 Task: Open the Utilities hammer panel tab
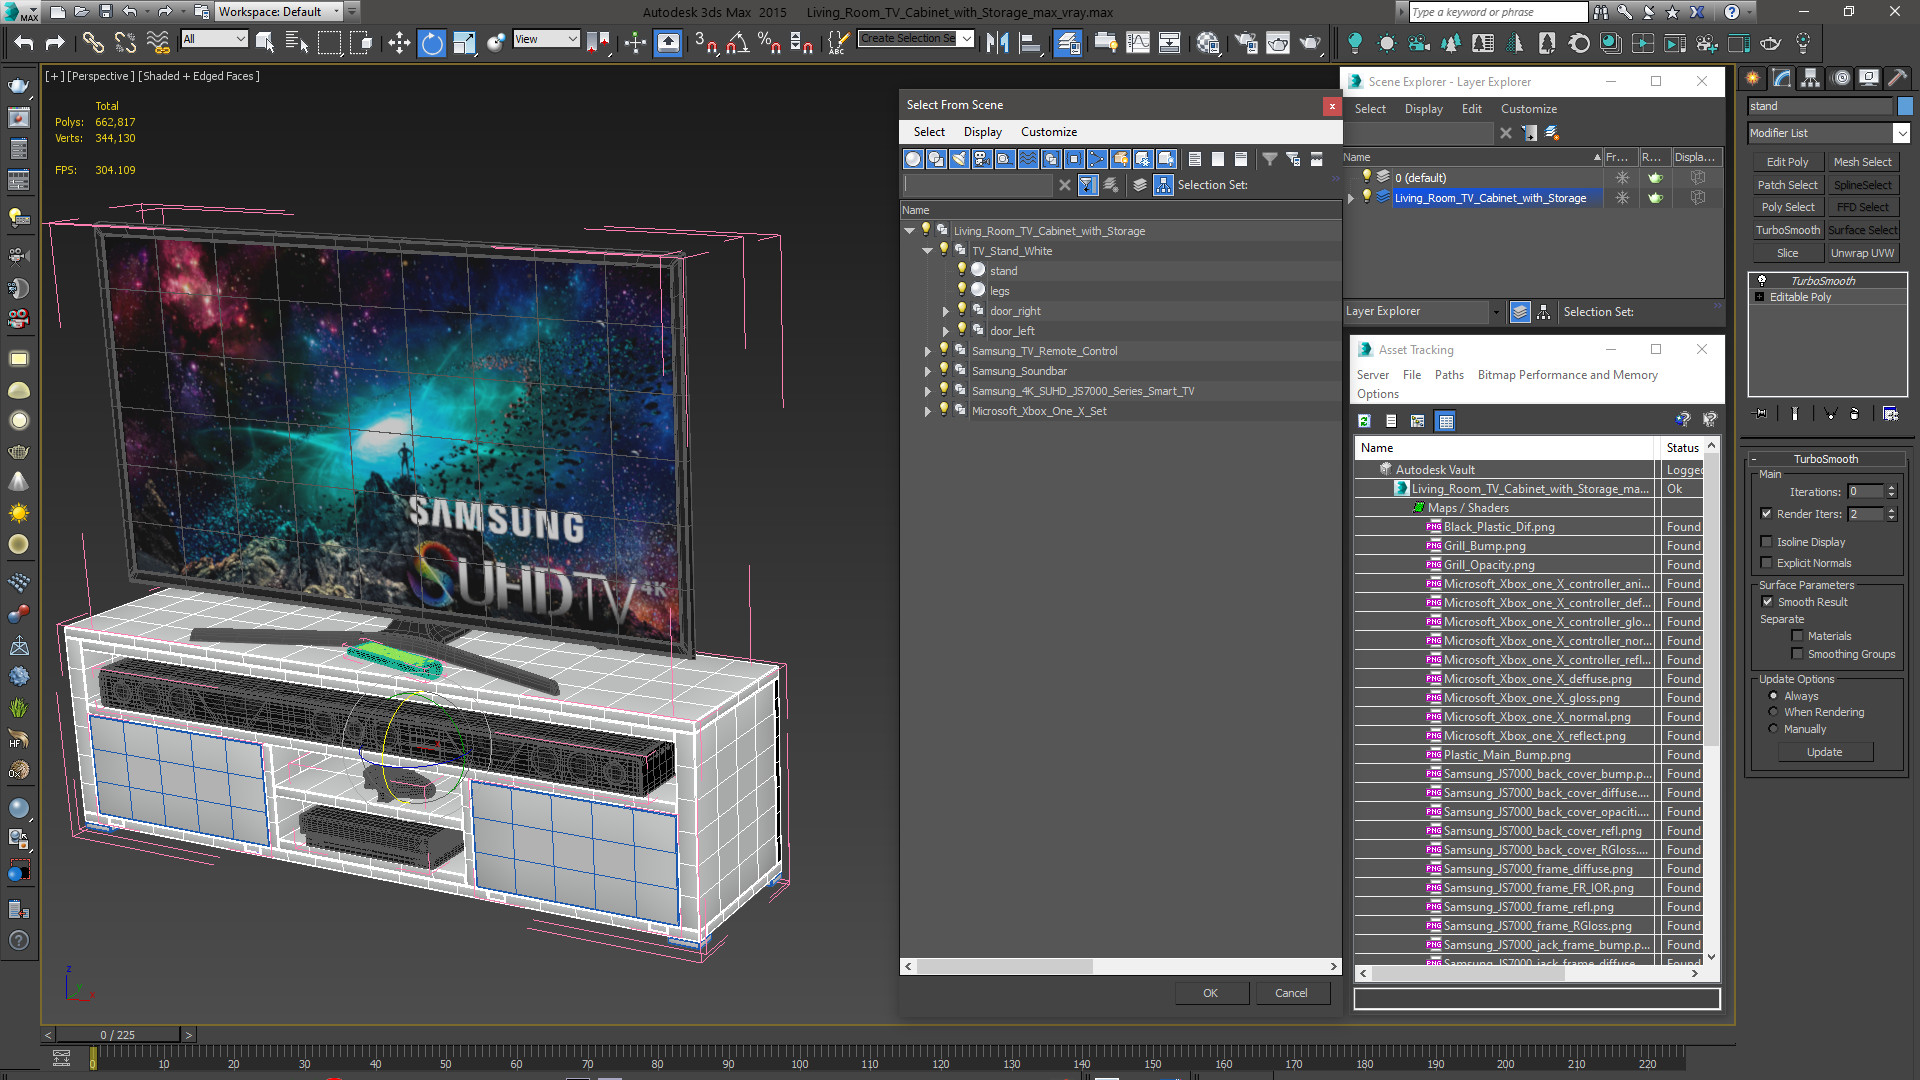1898,78
